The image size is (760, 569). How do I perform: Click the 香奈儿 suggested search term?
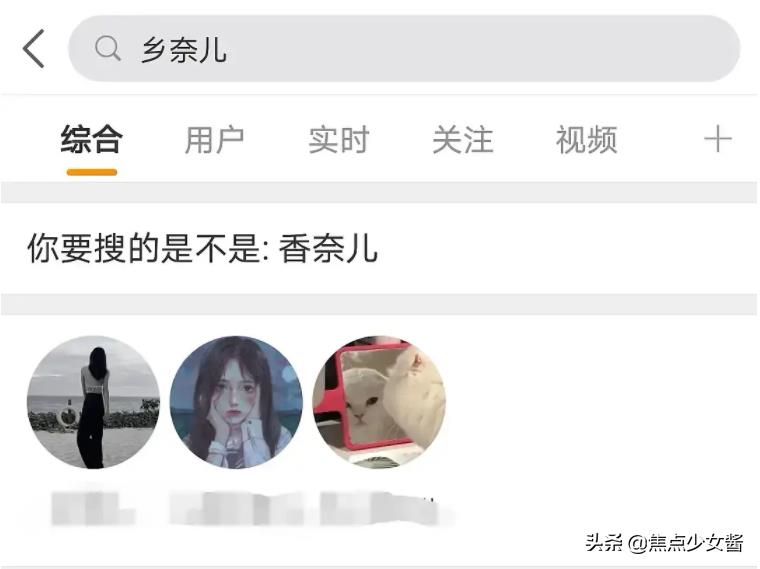pos(328,248)
